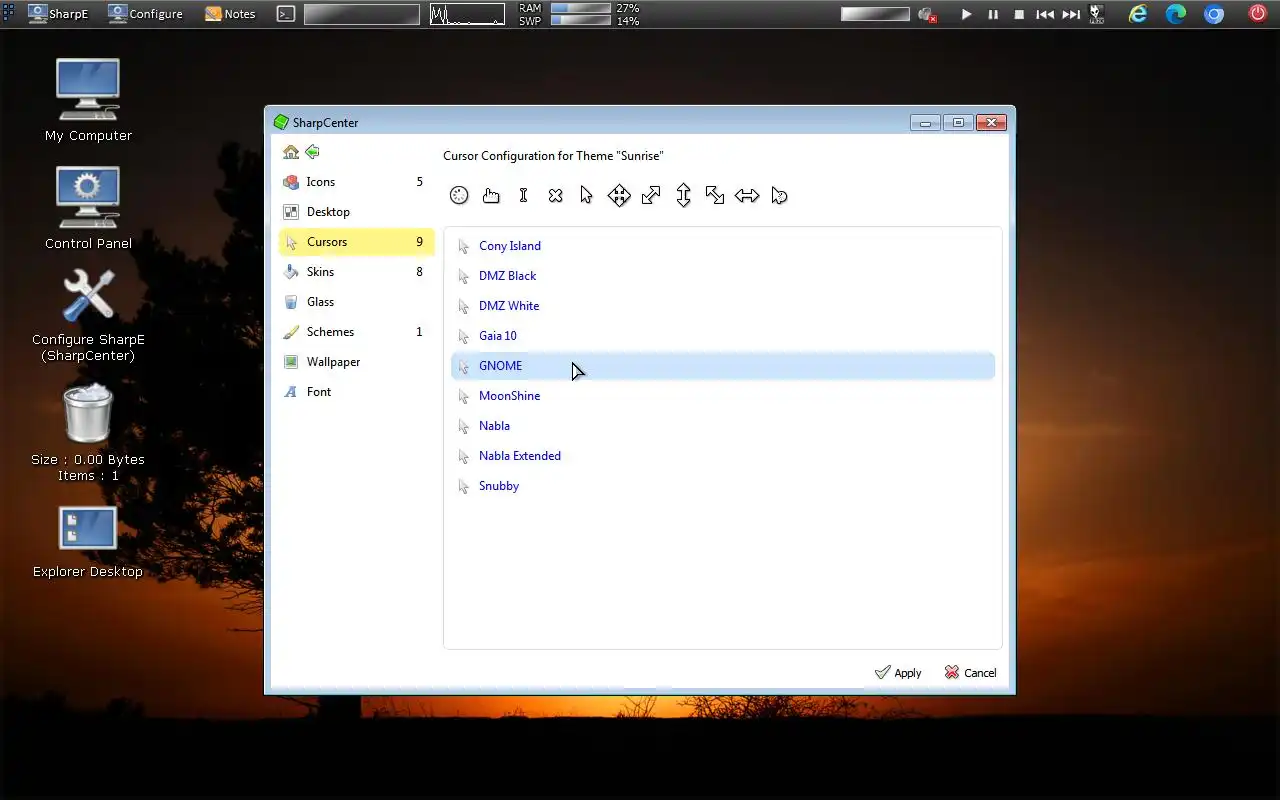Screen dimensions: 1280x800
Task: Click the RAM usage bar
Action: tap(580, 8)
